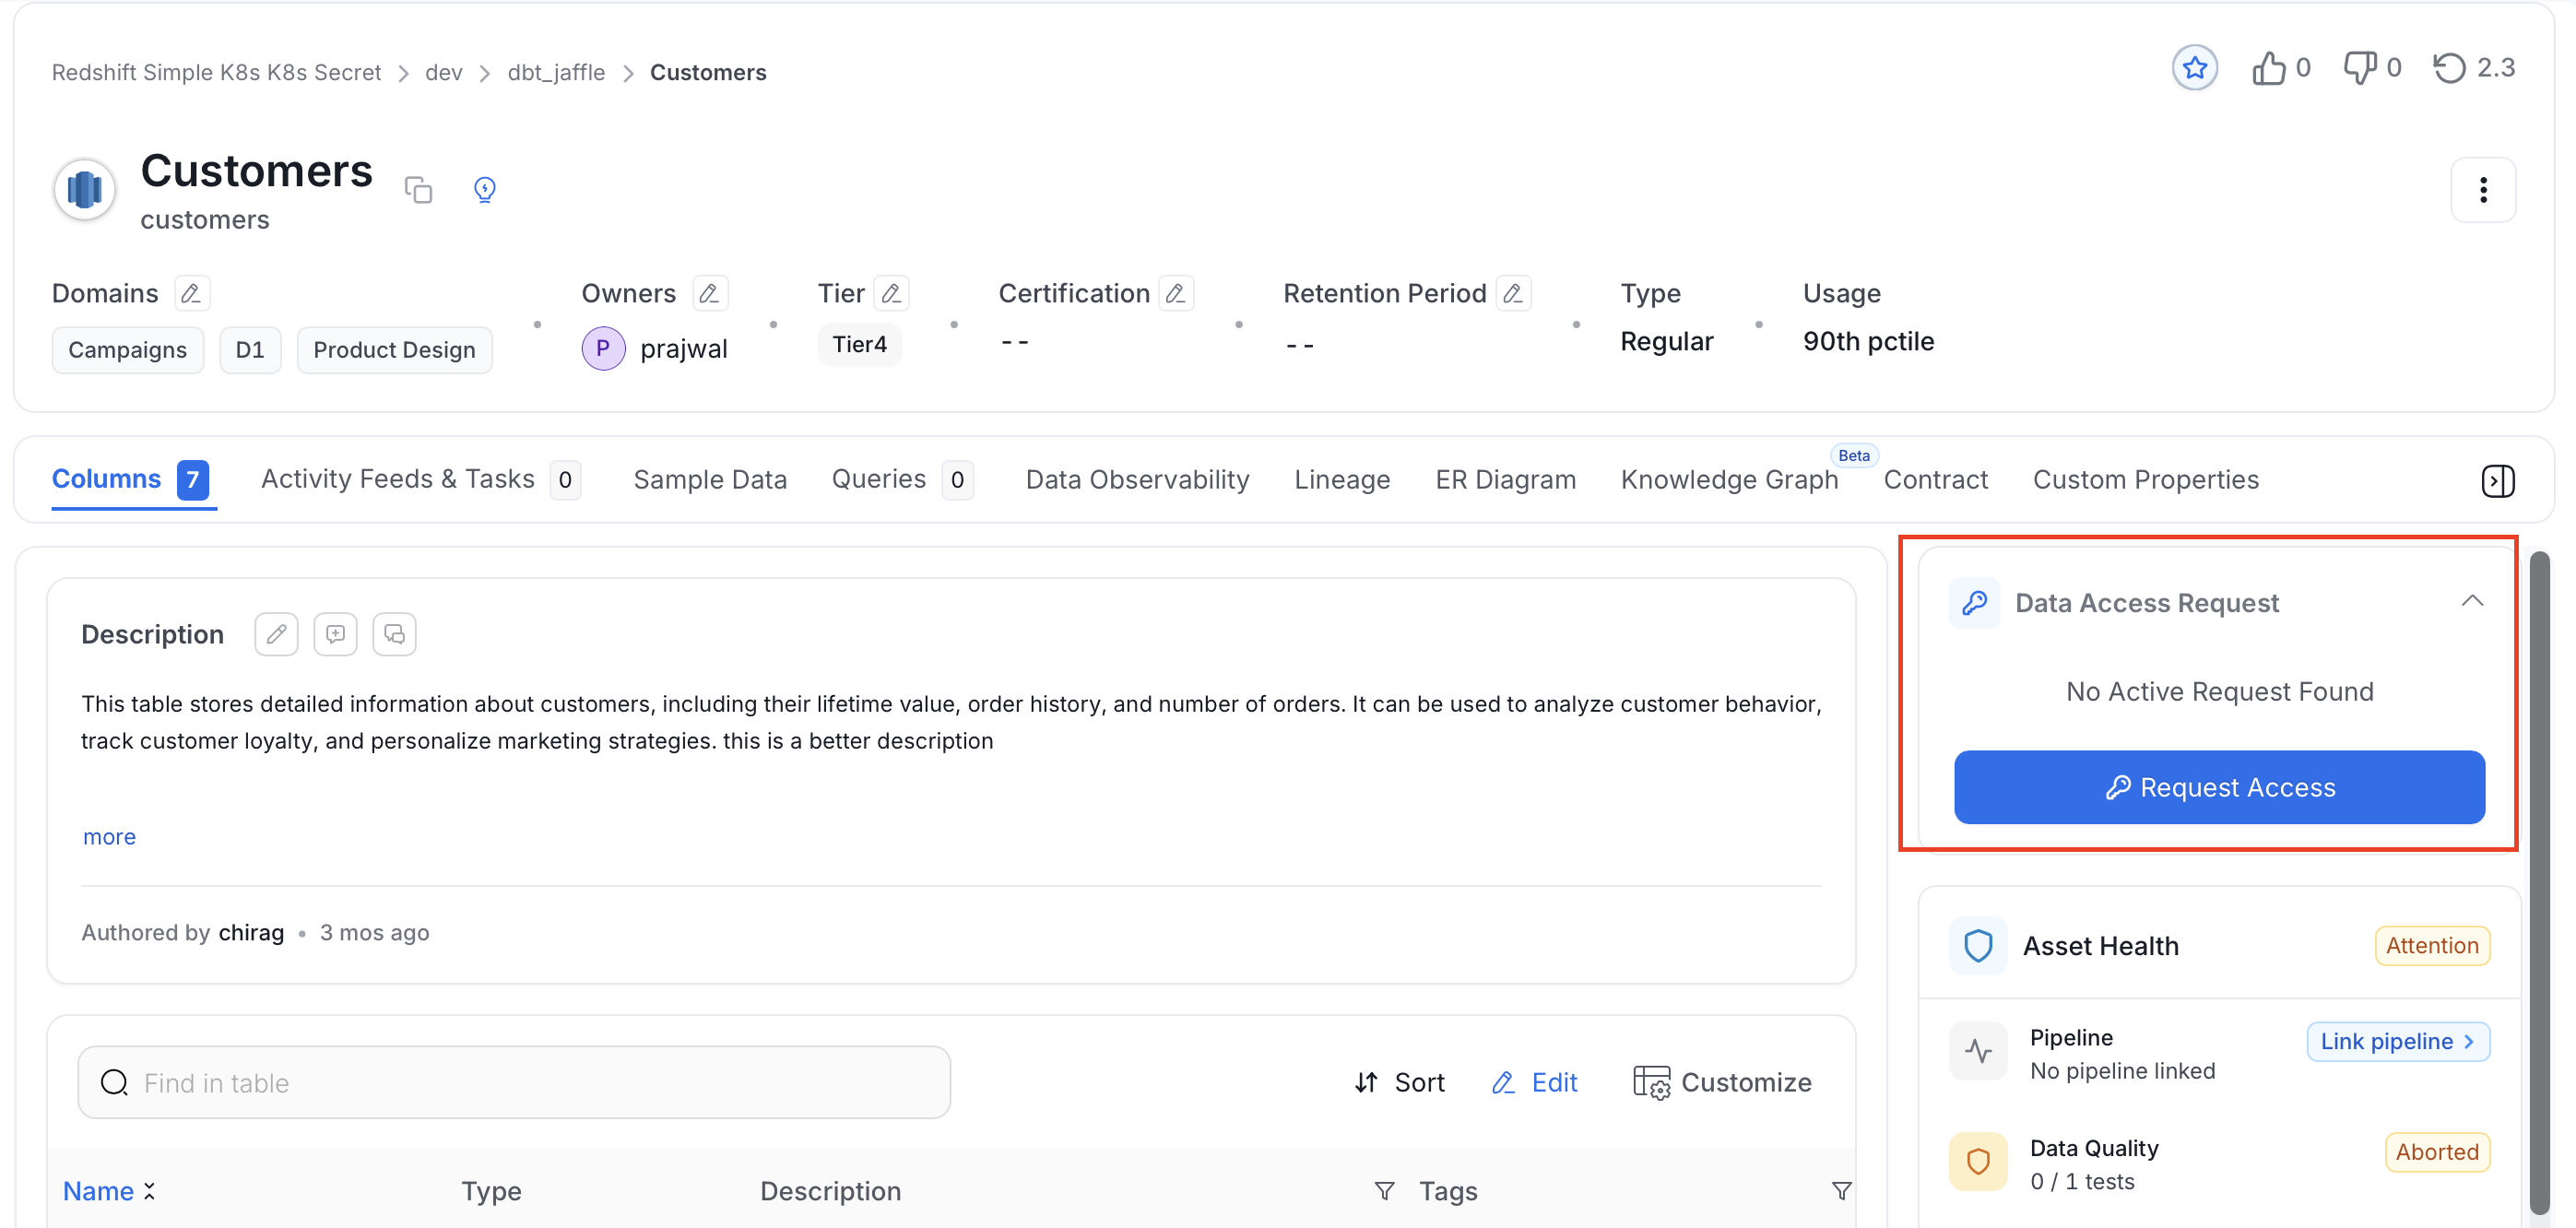Click the Request Access button
Image resolution: width=2576 pixels, height=1228 pixels.
point(2219,788)
